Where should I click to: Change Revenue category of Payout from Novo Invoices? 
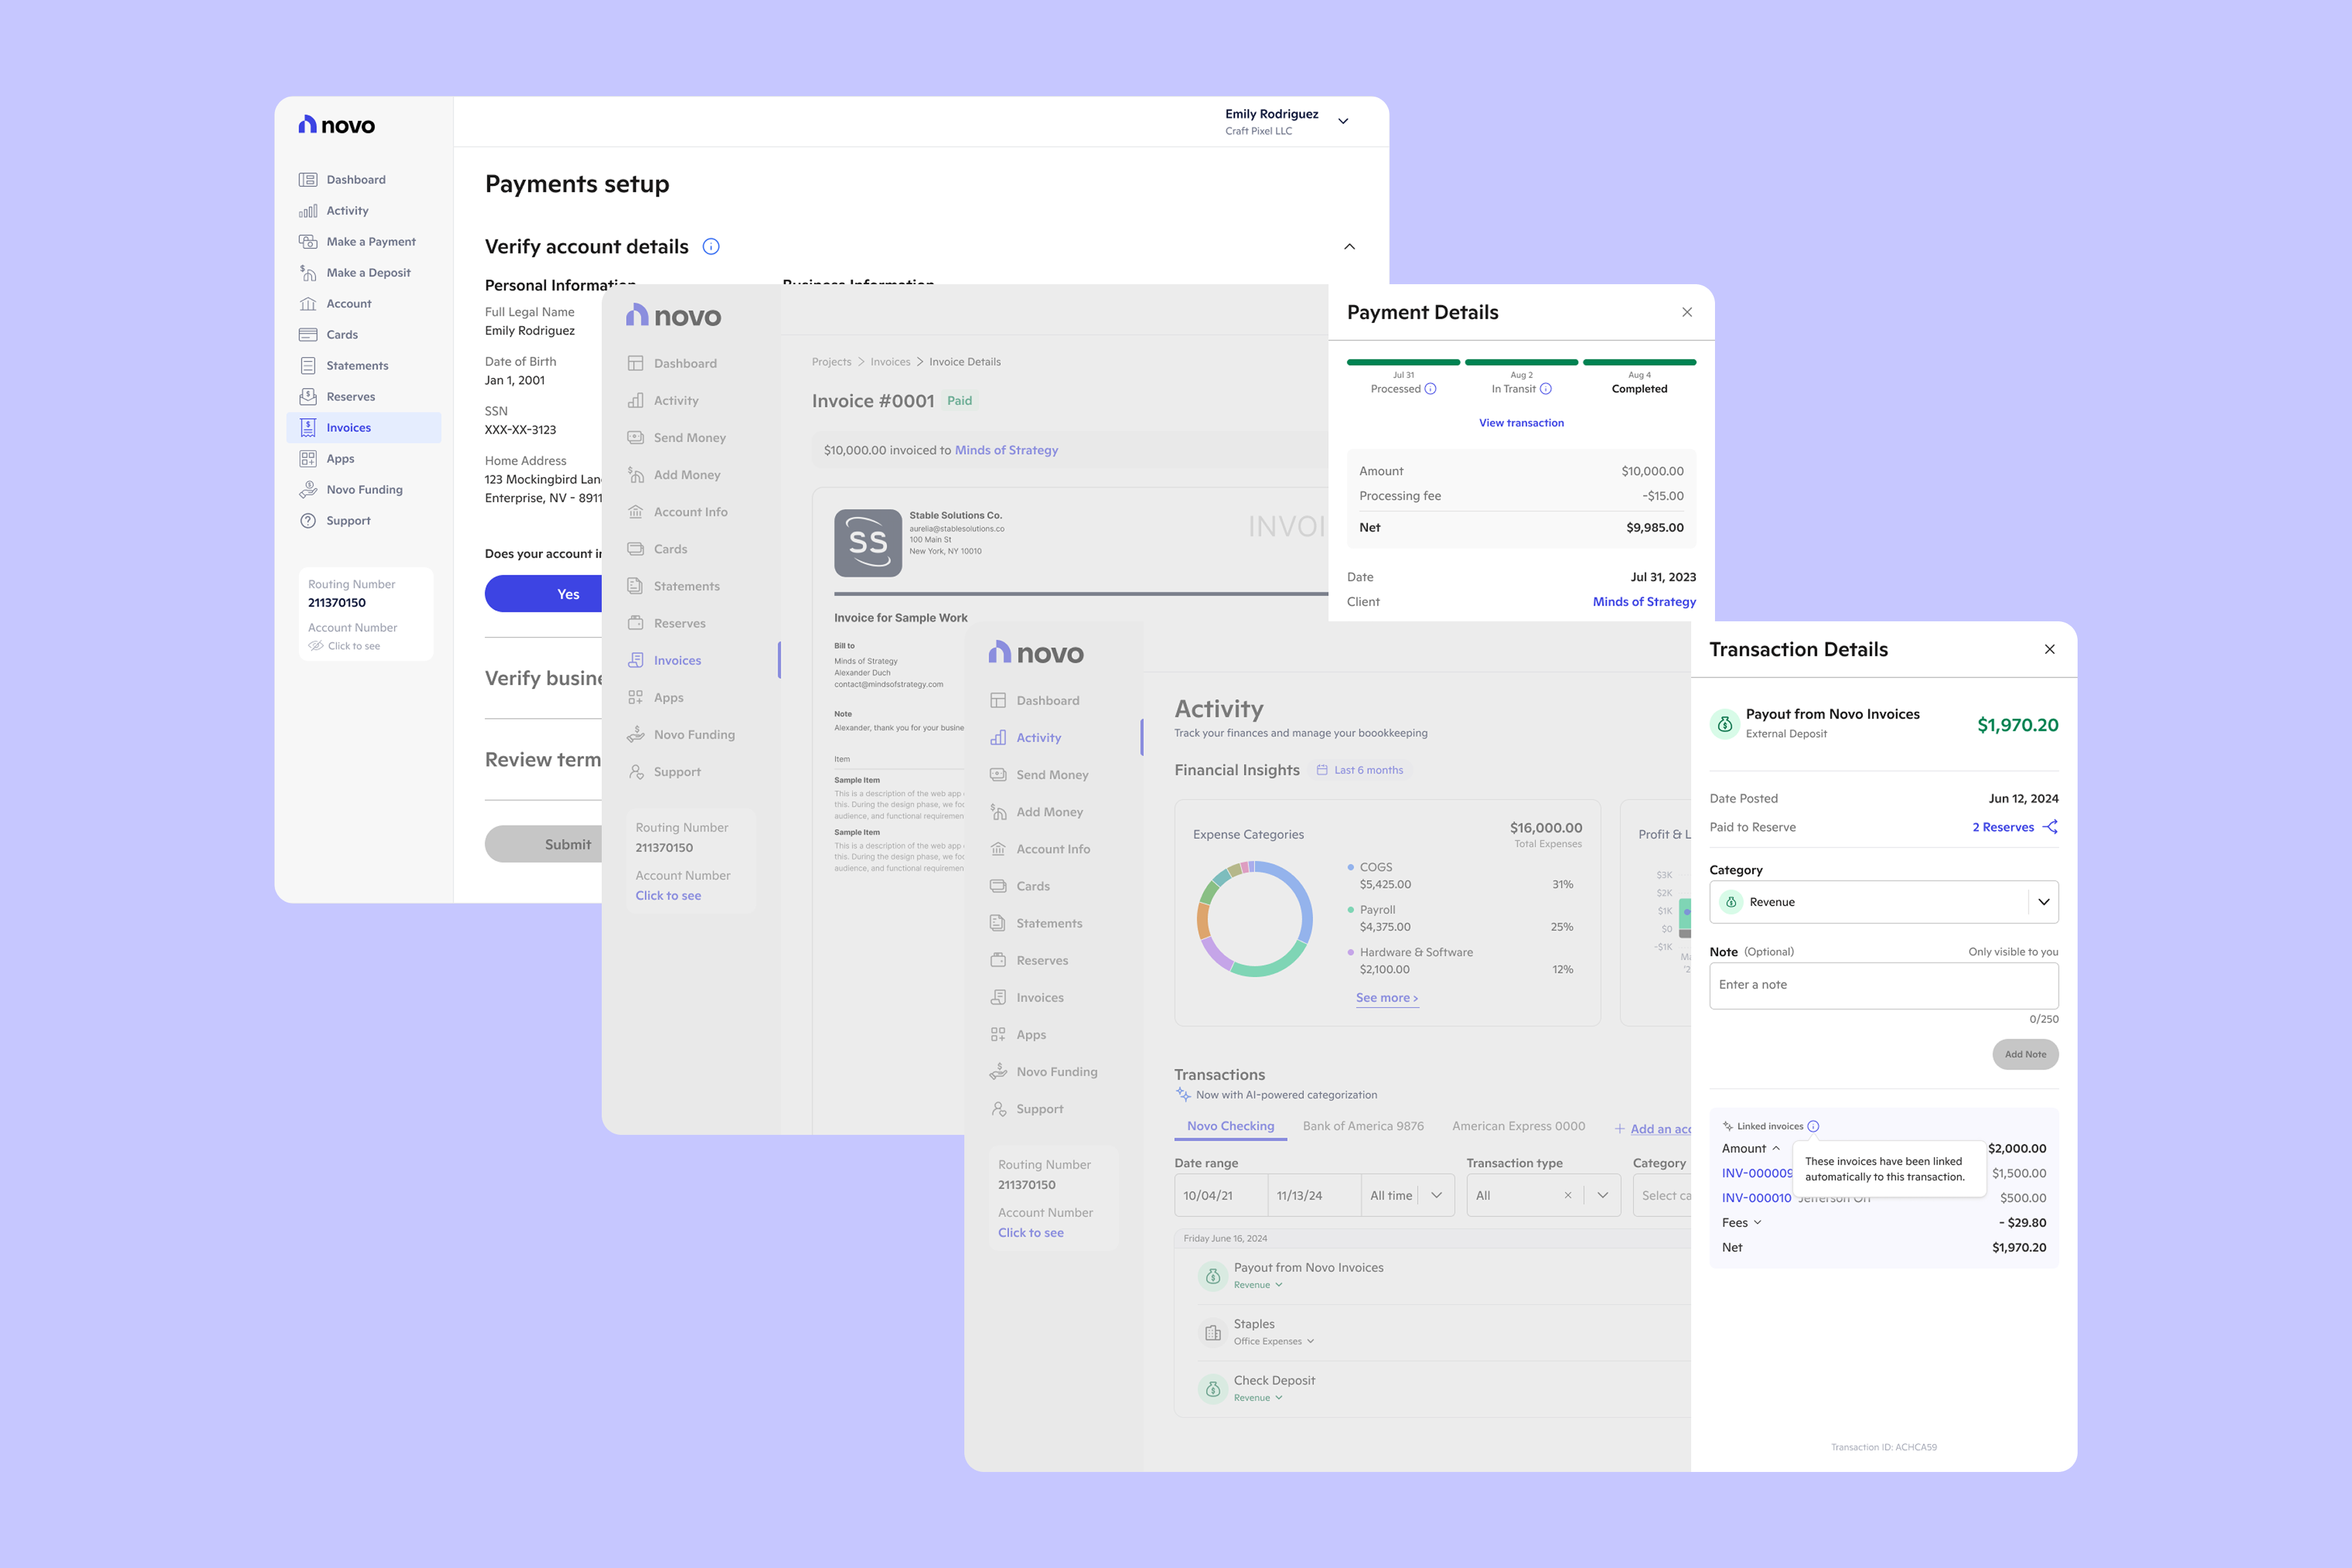[1258, 1285]
